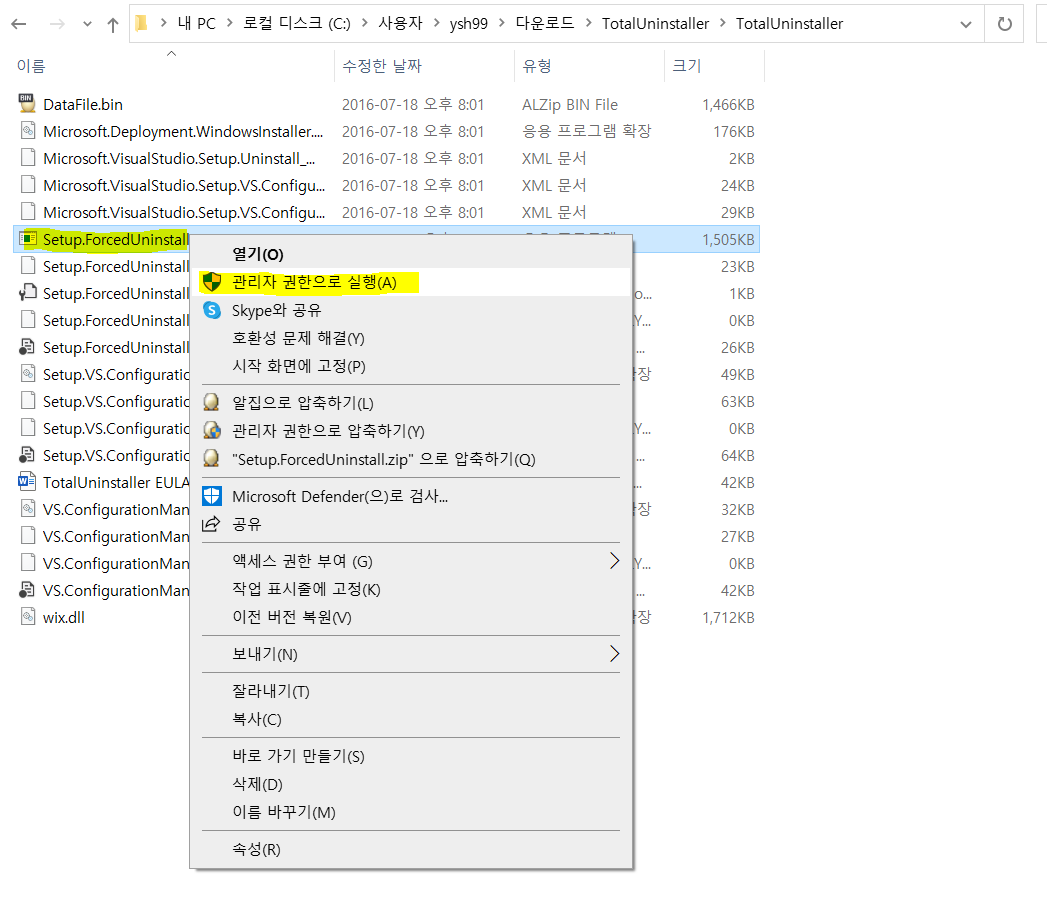Select the 42KB VS.ConfigurationMan file icon
Viewport: 1047px width, 907px height.
27,590
